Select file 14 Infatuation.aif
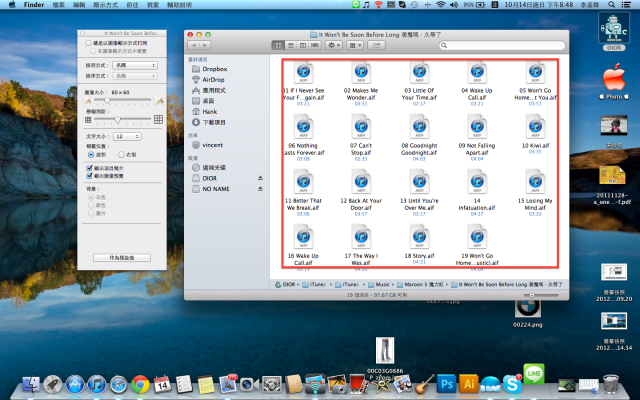 [x=477, y=191]
